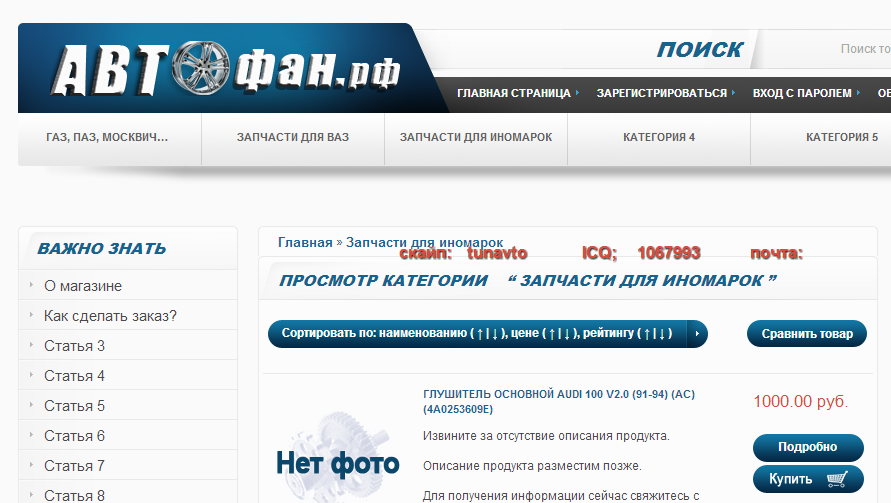Expand the Вход с паролем menu arrow

[x=858, y=93]
